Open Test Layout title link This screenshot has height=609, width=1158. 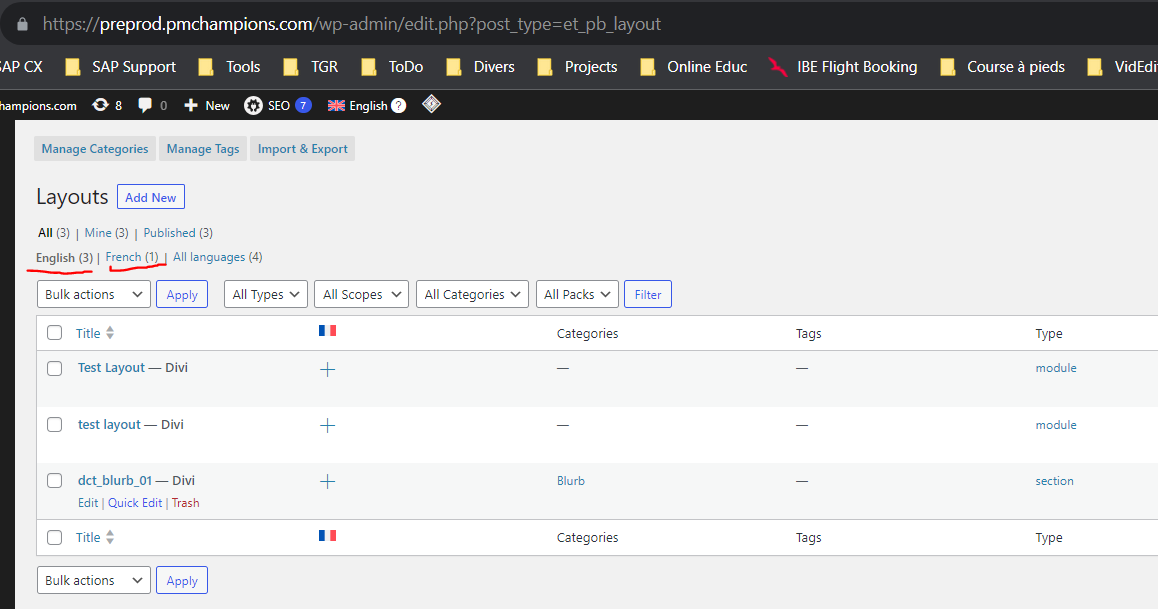tap(112, 368)
